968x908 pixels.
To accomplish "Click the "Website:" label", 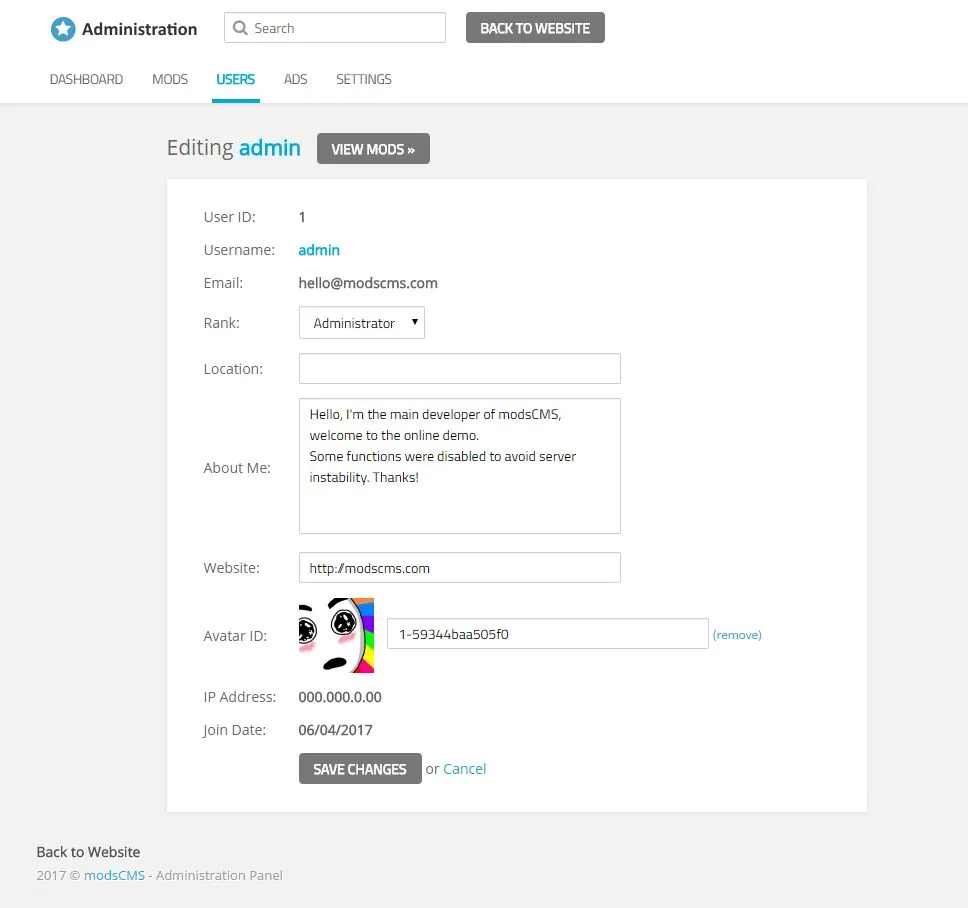I will [x=232, y=568].
